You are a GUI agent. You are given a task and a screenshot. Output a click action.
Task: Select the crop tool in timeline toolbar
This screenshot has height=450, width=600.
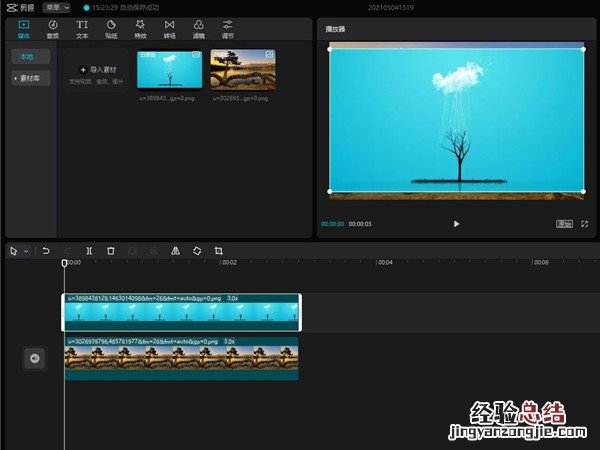click(219, 251)
